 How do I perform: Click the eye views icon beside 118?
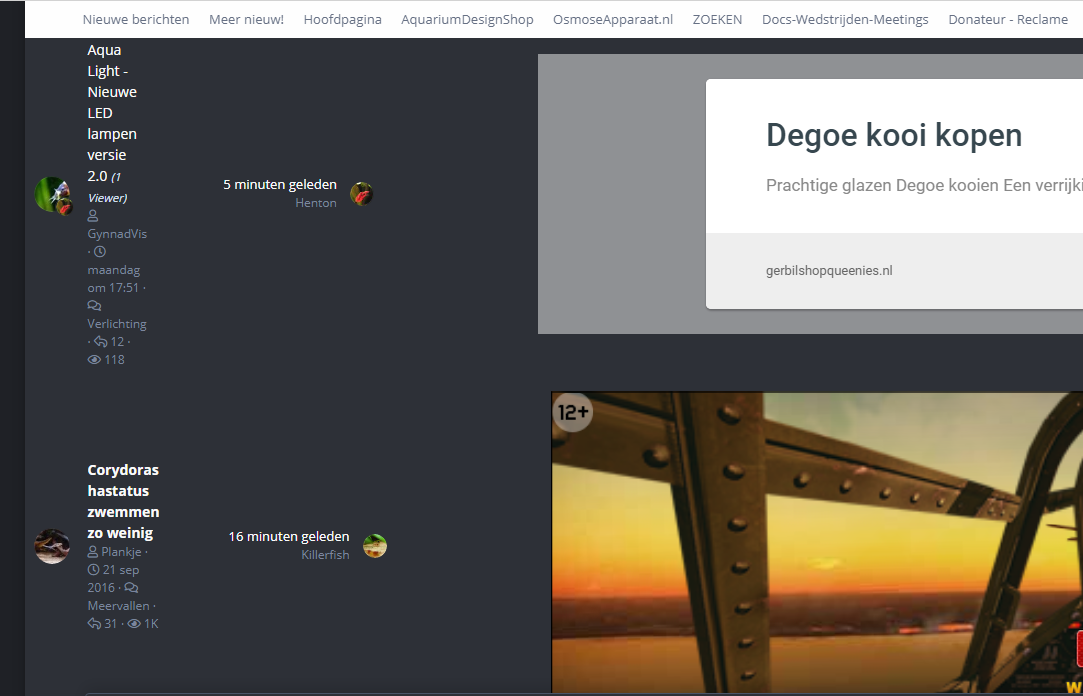[95, 360]
